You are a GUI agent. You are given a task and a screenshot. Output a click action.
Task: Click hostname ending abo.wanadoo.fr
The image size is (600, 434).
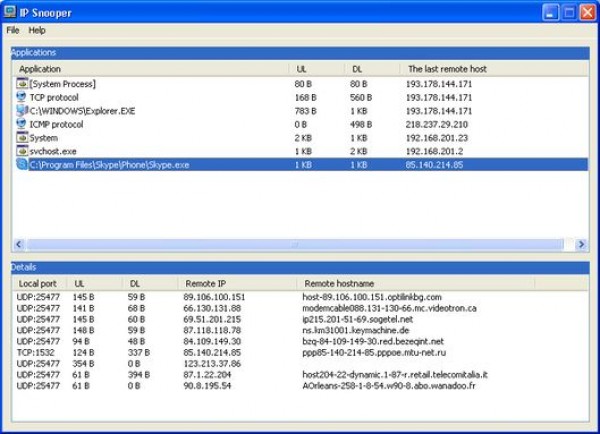[x=389, y=386]
